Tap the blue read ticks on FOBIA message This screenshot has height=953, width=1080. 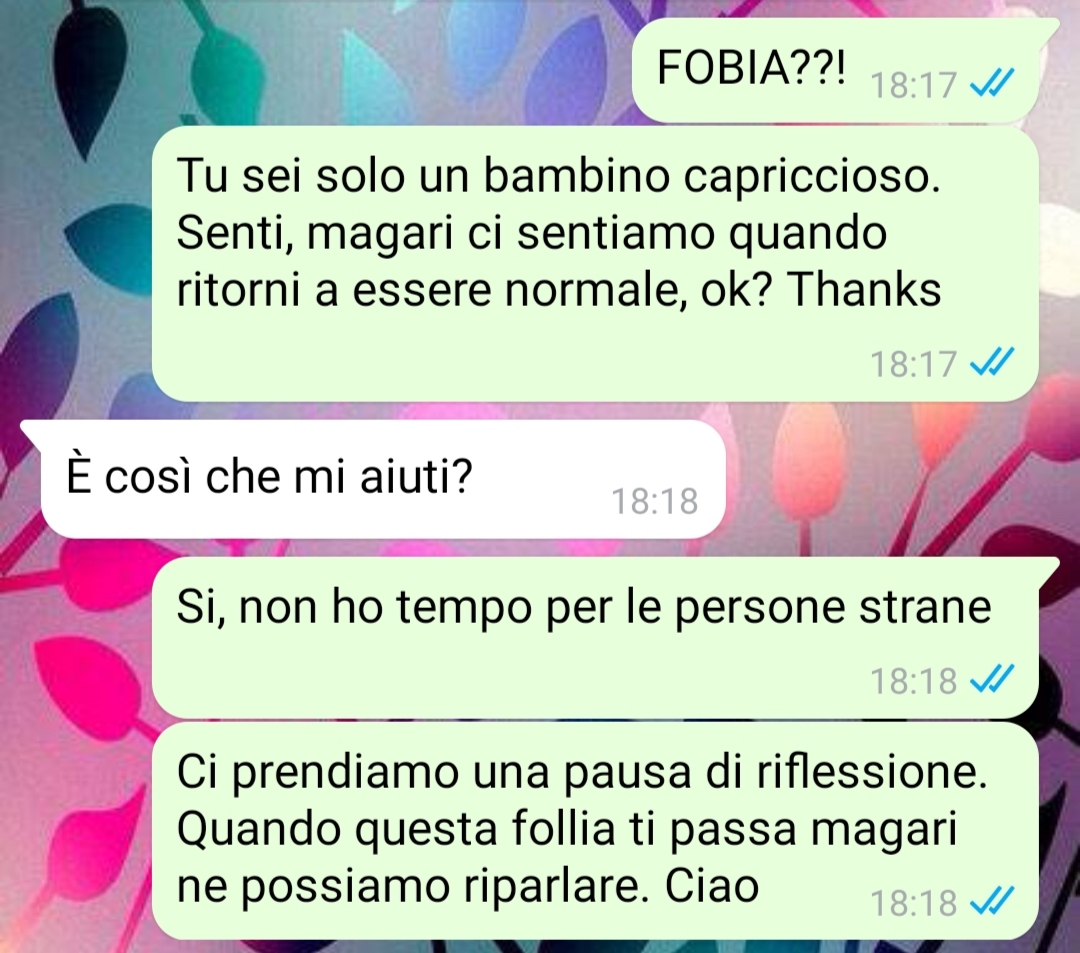point(991,84)
